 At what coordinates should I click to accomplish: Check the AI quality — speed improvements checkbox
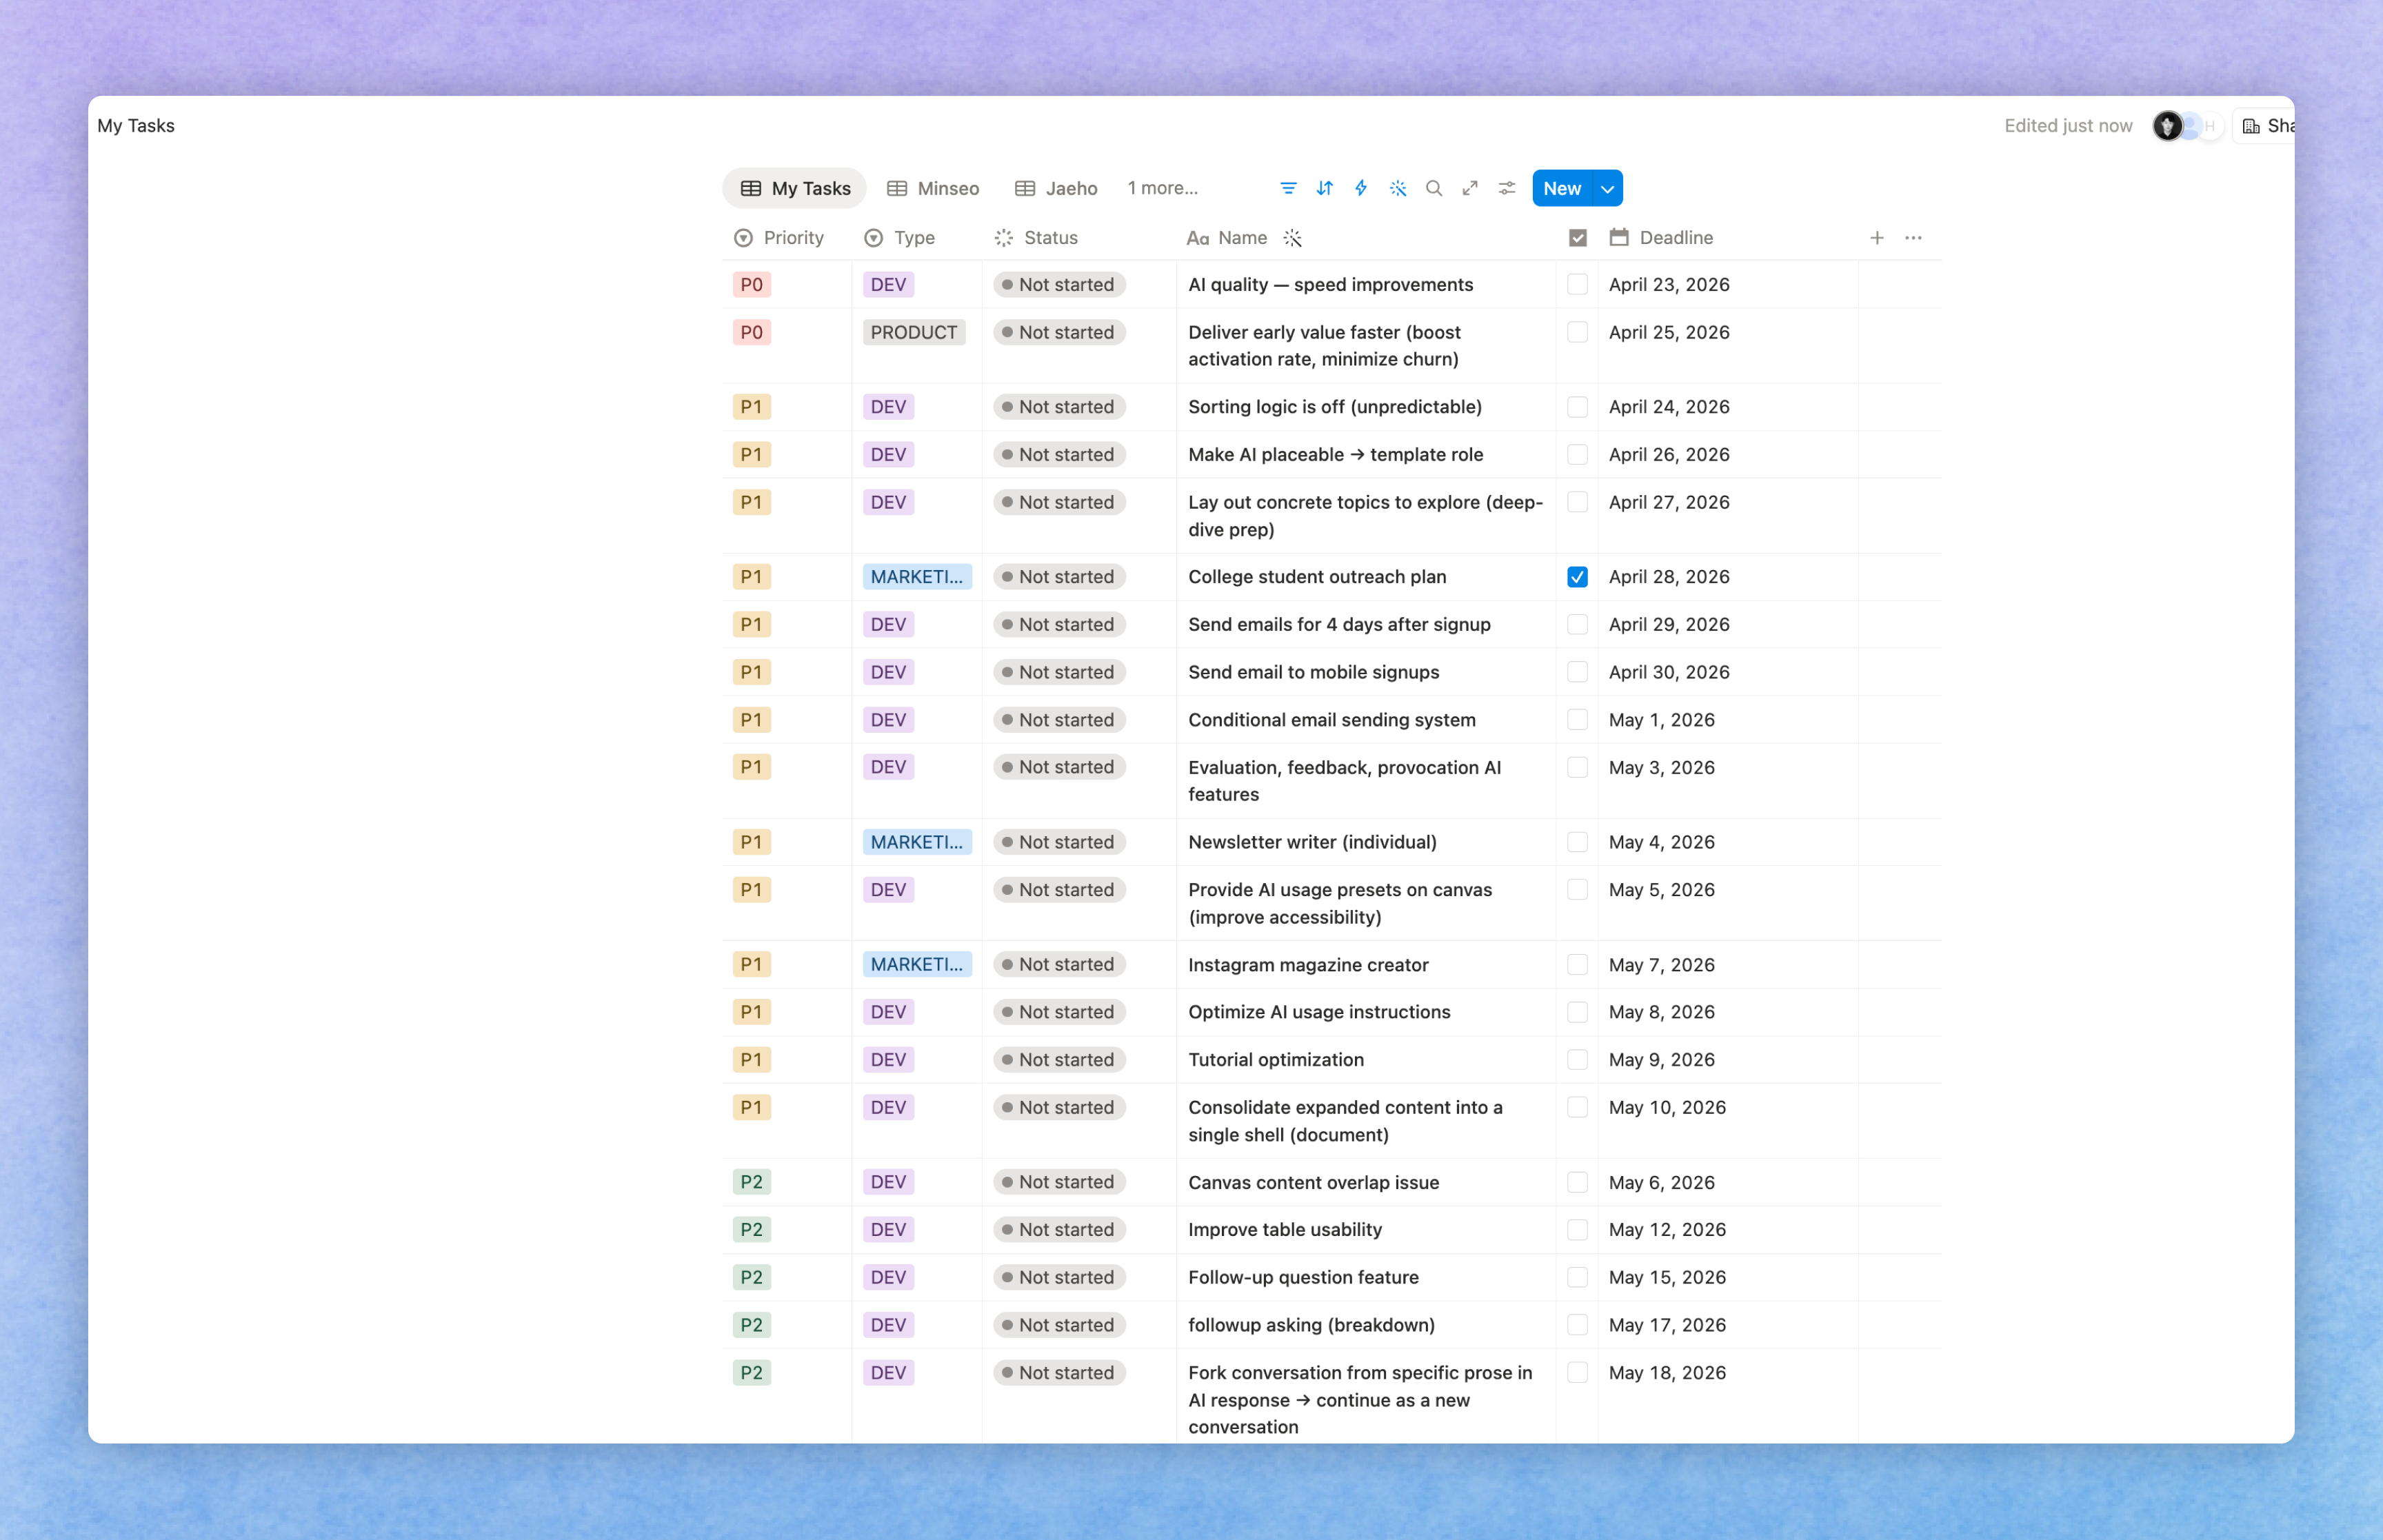[1577, 284]
